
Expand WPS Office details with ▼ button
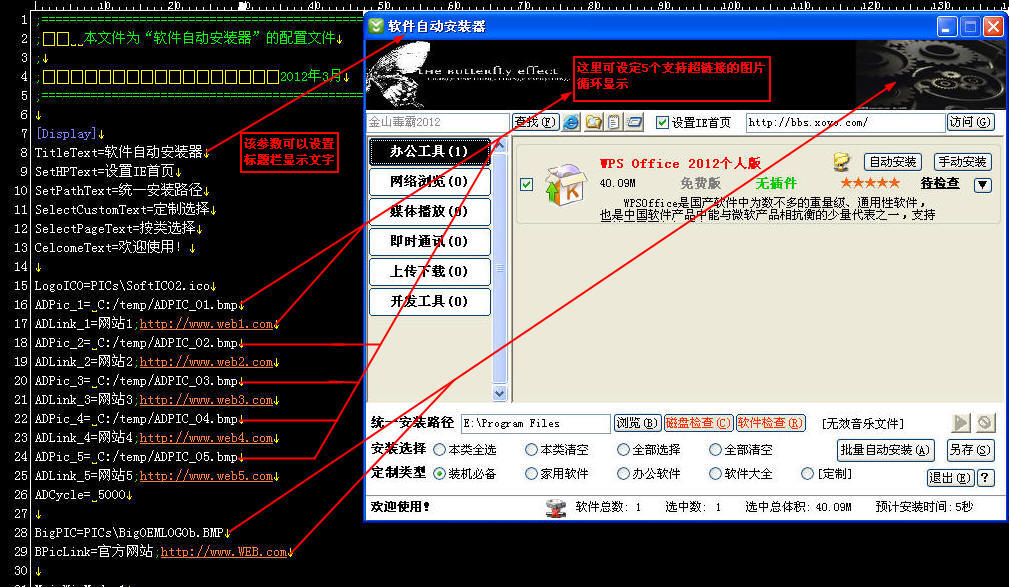(983, 185)
